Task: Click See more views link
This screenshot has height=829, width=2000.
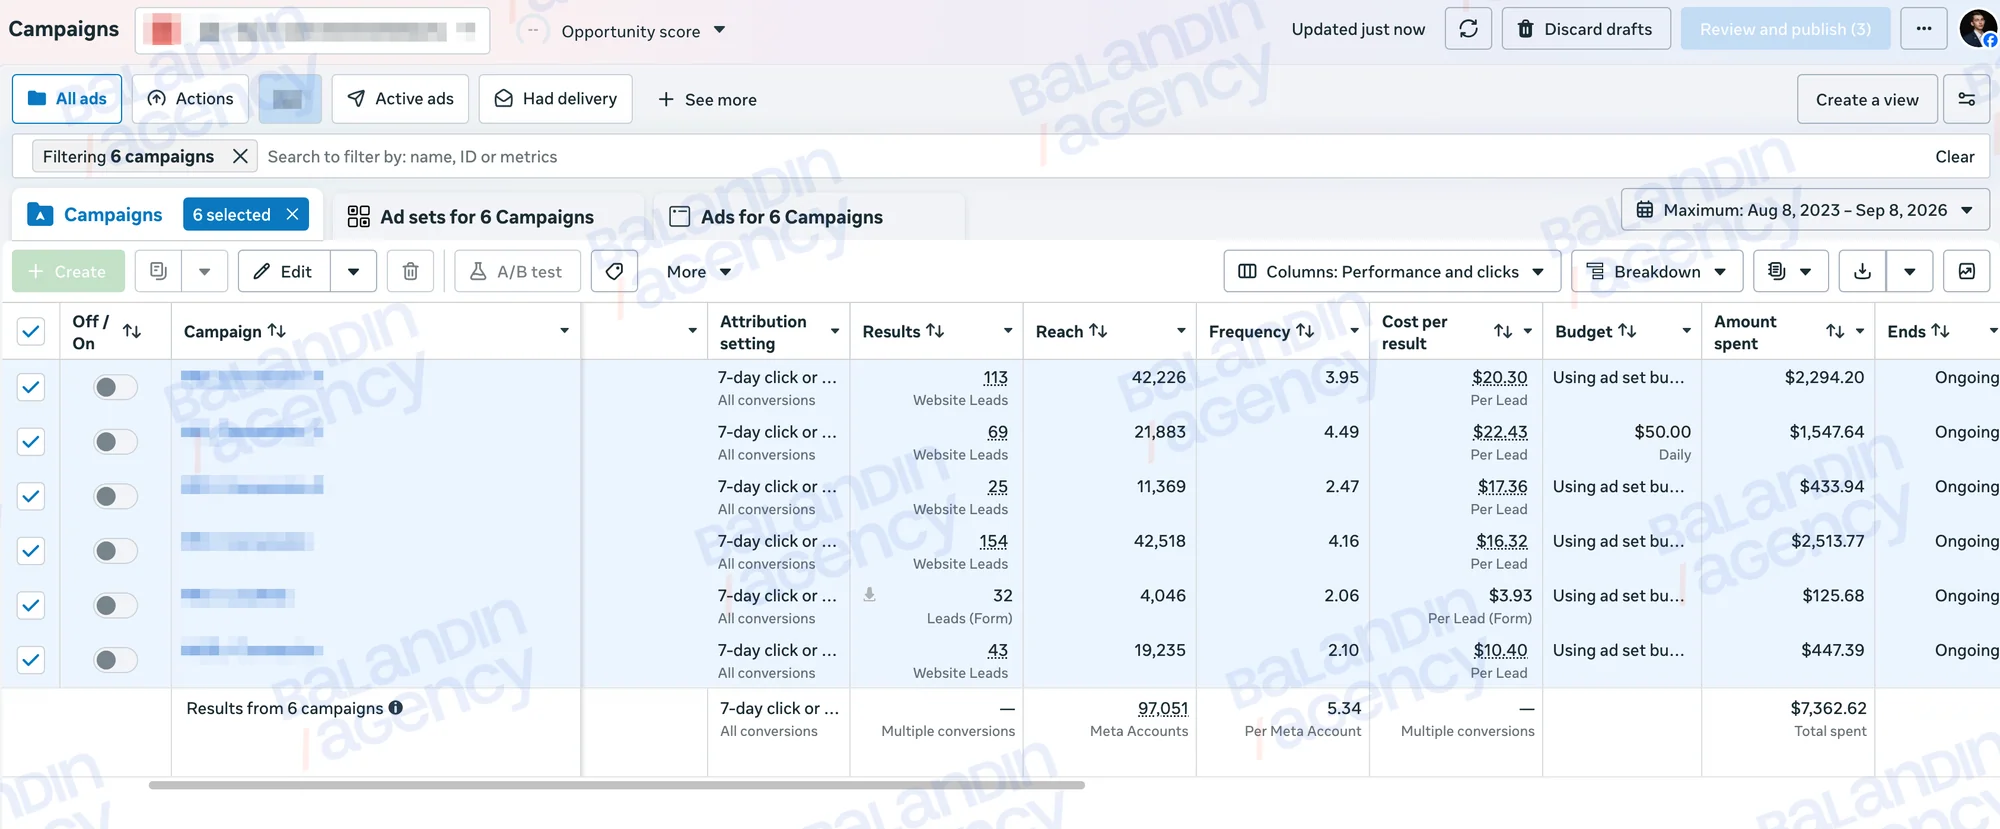Action: coord(707,99)
